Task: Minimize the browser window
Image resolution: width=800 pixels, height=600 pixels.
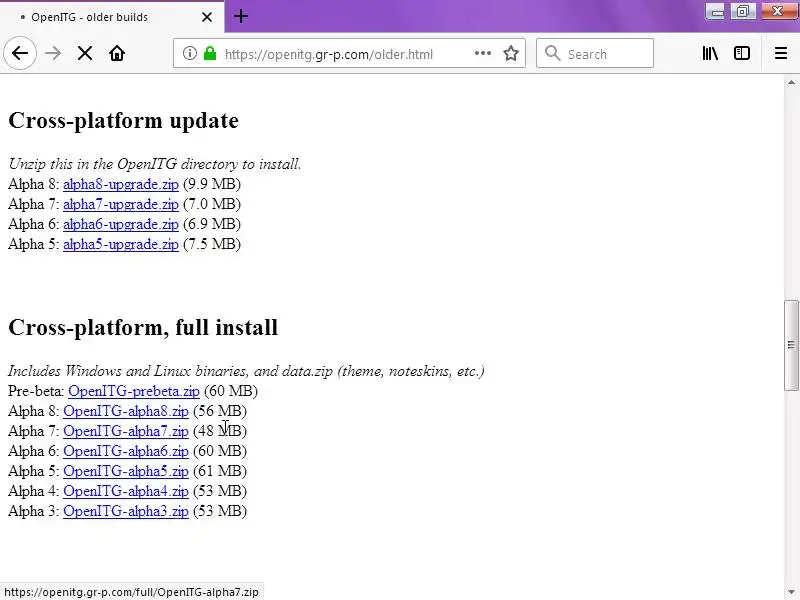Action: (x=716, y=11)
